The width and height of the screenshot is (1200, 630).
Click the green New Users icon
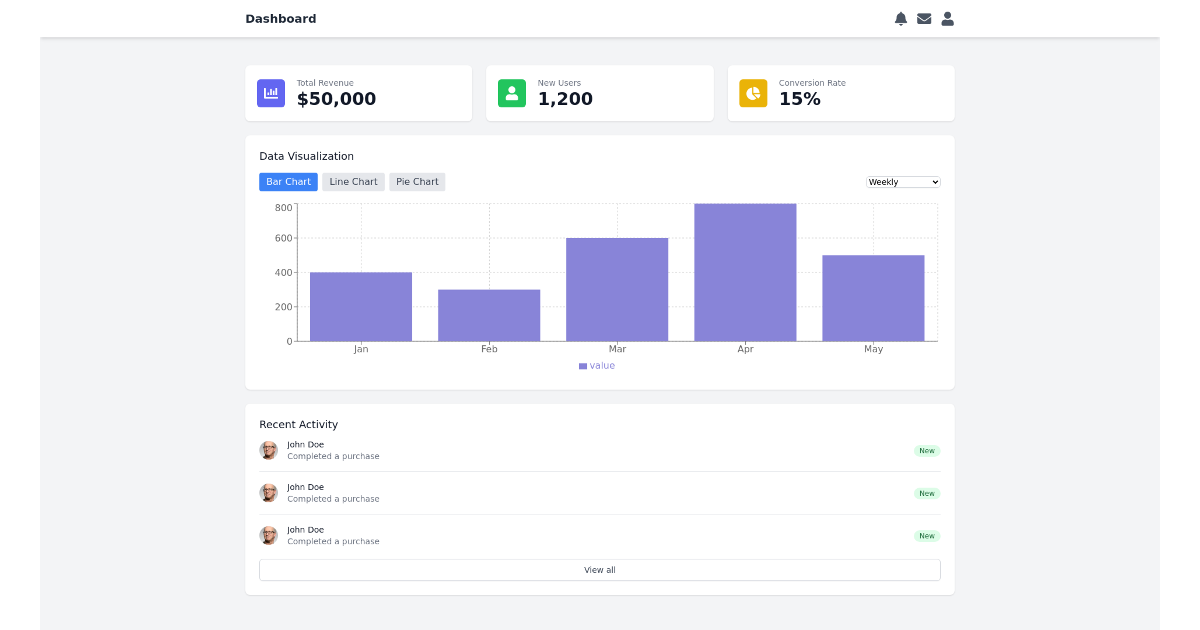tap(511, 93)
